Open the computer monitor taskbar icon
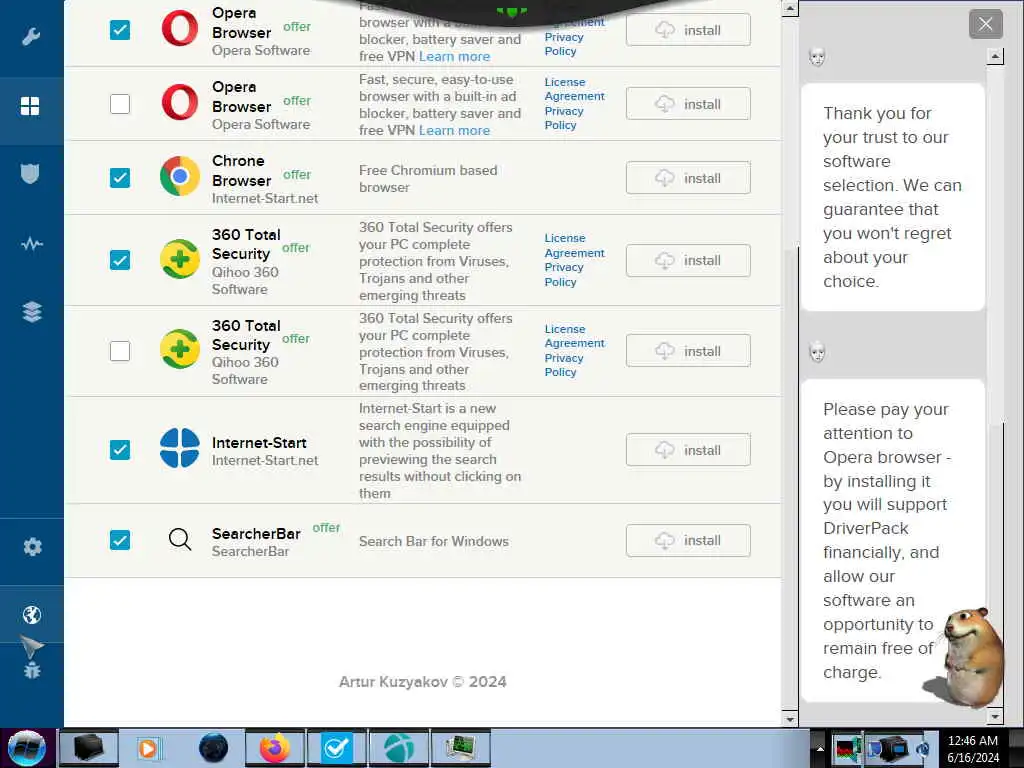This screenshot has height=768, width=1024. (x=460, y=748)
